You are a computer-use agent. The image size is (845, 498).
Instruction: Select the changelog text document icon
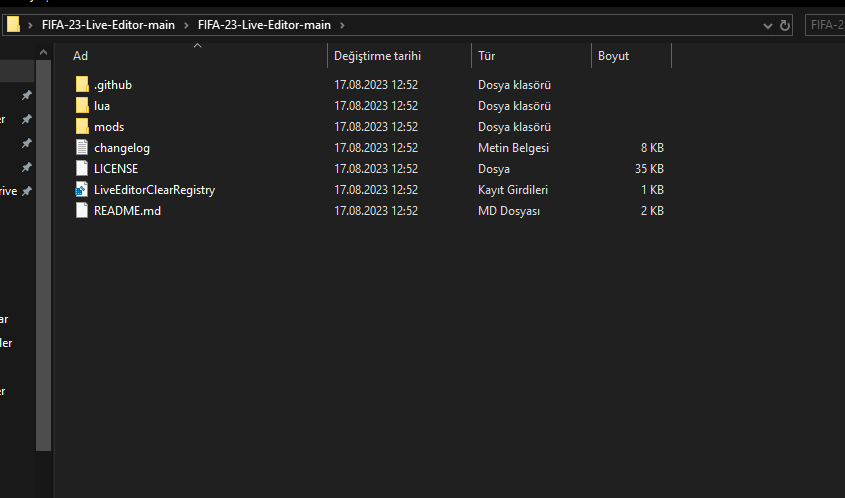[82, 147]
